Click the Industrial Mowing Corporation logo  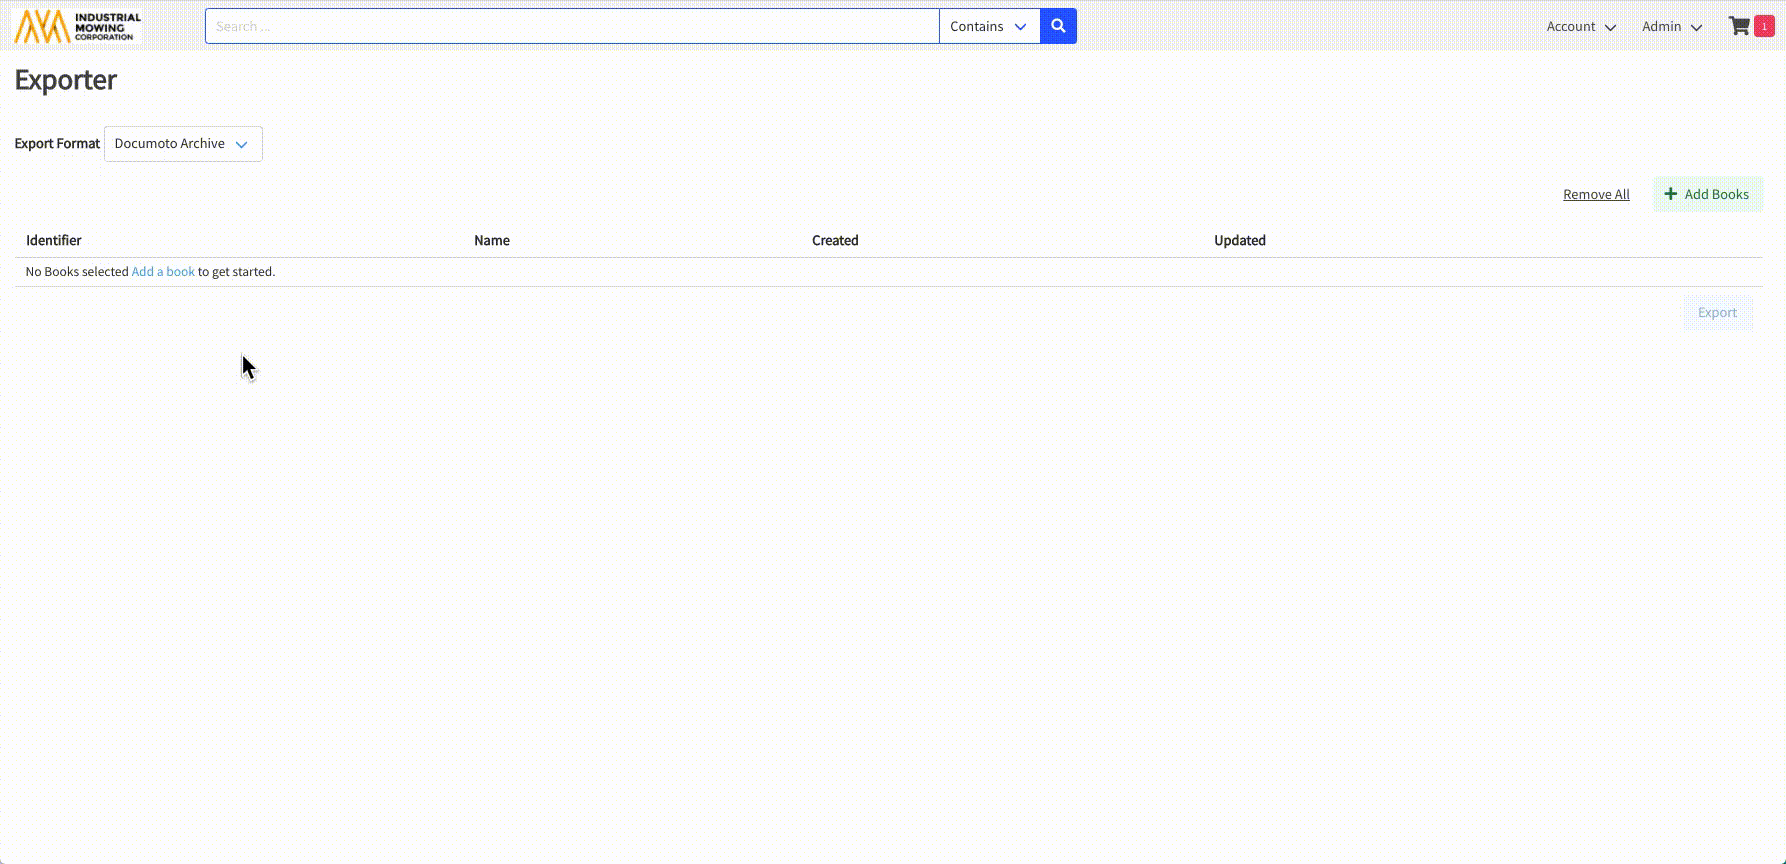tap(78, 27)
